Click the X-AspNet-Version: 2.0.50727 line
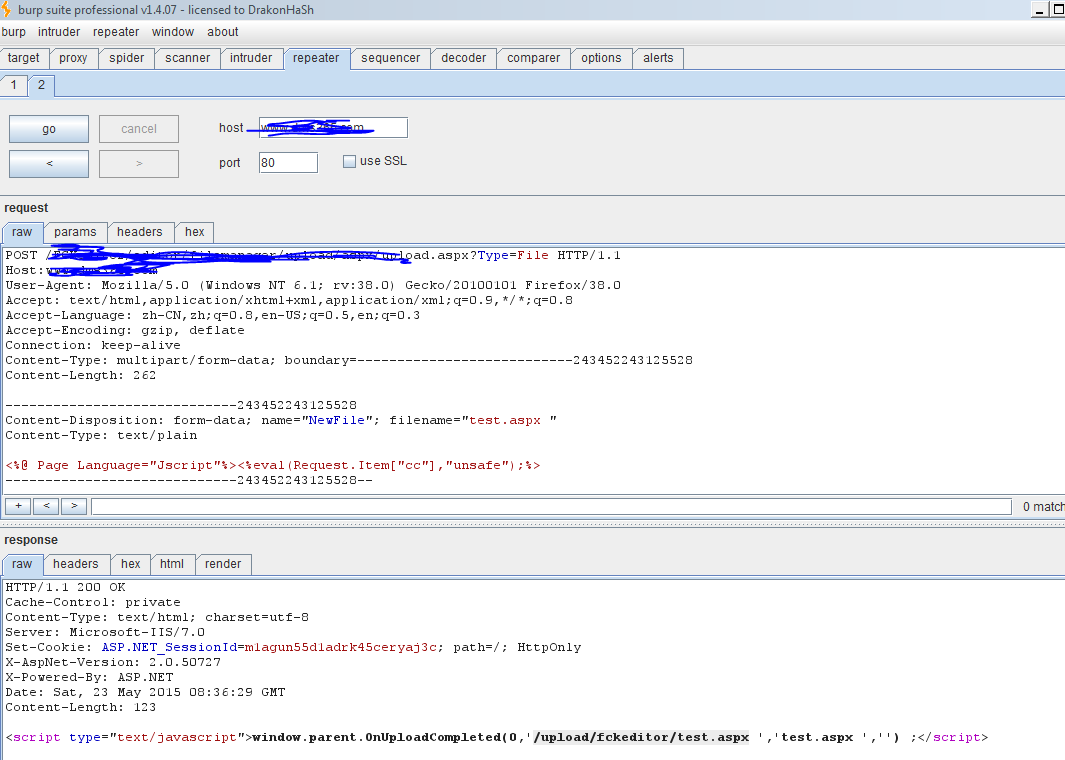The height and width of the screenshot is (760, 1065). (113, 662)
